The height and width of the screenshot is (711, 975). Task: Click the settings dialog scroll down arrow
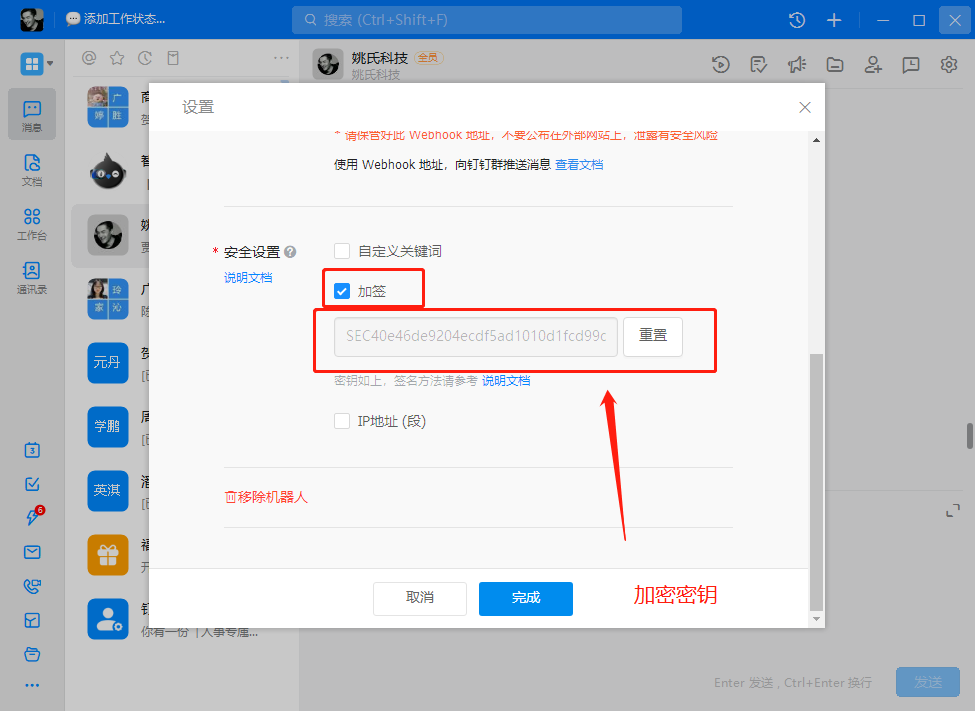coord(816,619)
